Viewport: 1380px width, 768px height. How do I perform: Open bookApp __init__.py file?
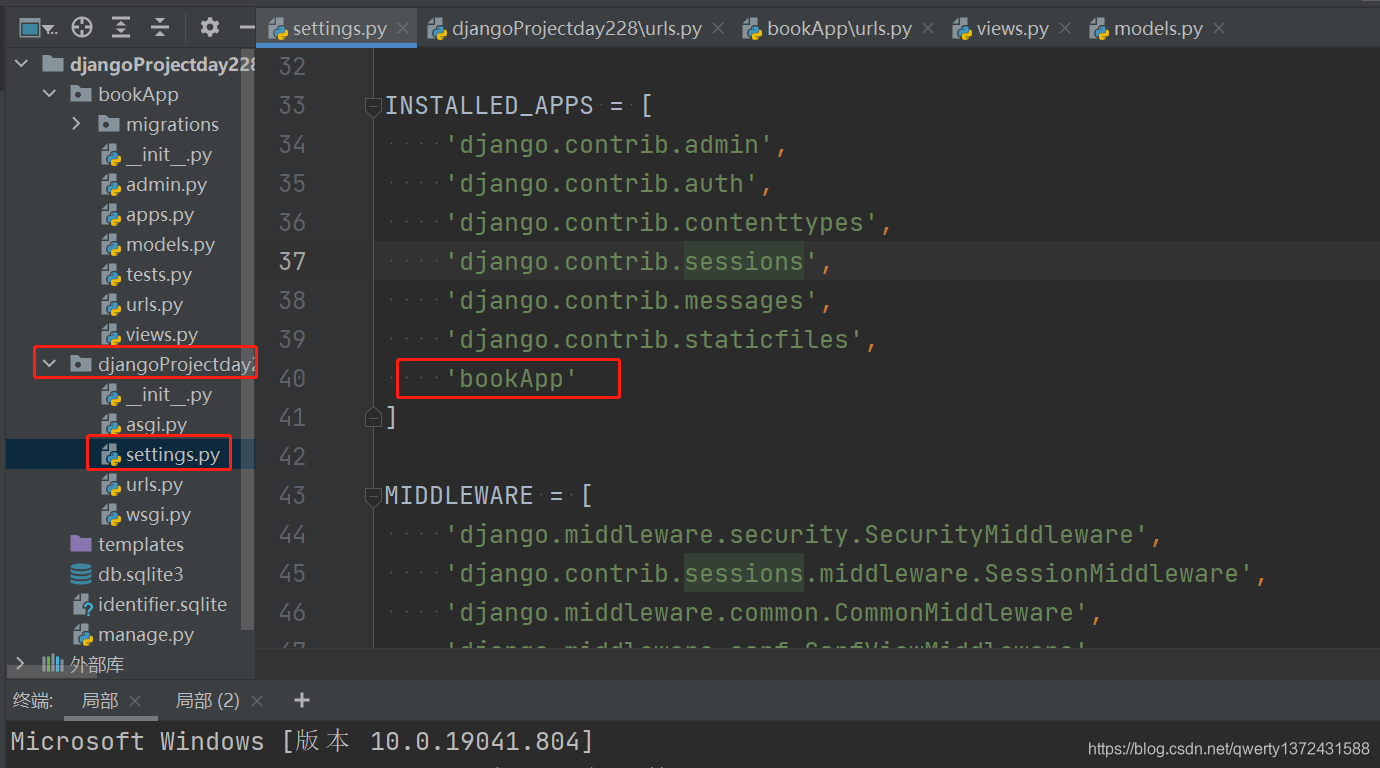[169, 155]
